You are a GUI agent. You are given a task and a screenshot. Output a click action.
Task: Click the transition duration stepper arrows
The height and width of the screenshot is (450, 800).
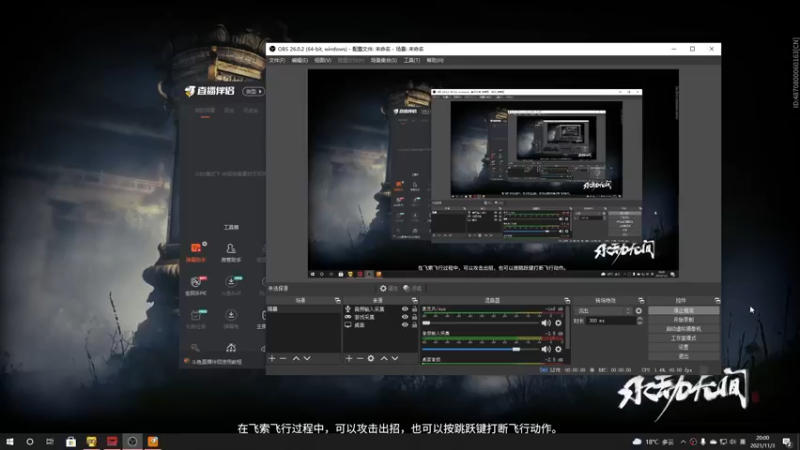[640, 321]
